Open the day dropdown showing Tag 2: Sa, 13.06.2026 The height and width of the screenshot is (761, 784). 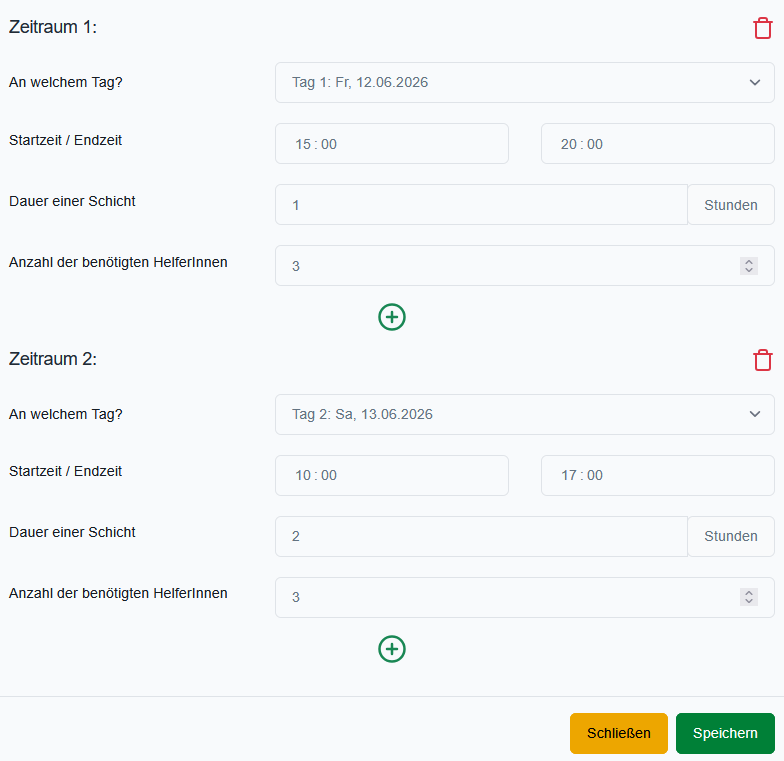point(524,414)
